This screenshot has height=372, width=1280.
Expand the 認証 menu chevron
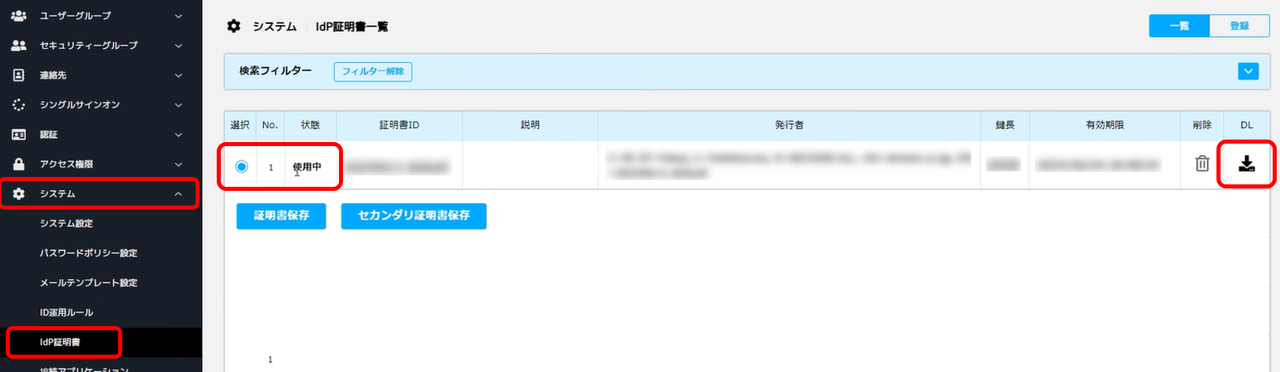tap(178, 134)
